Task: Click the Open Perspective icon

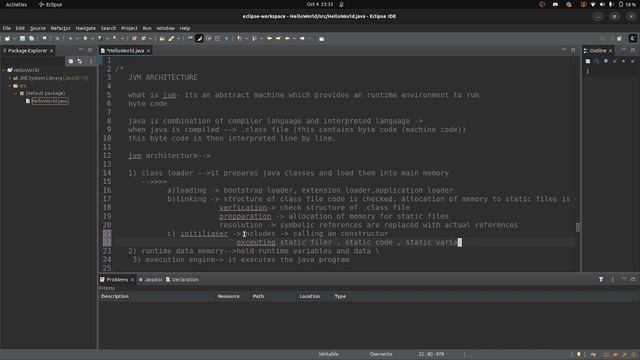Action: (619, 38)
